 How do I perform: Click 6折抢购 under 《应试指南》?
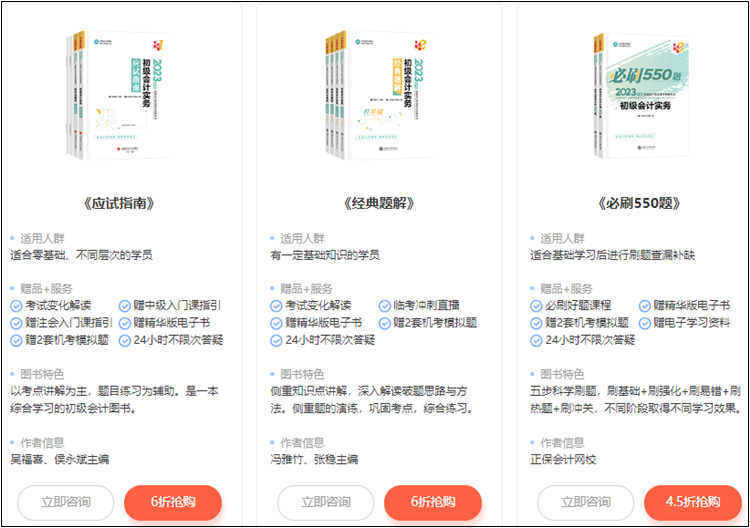[x=173, y=502]
